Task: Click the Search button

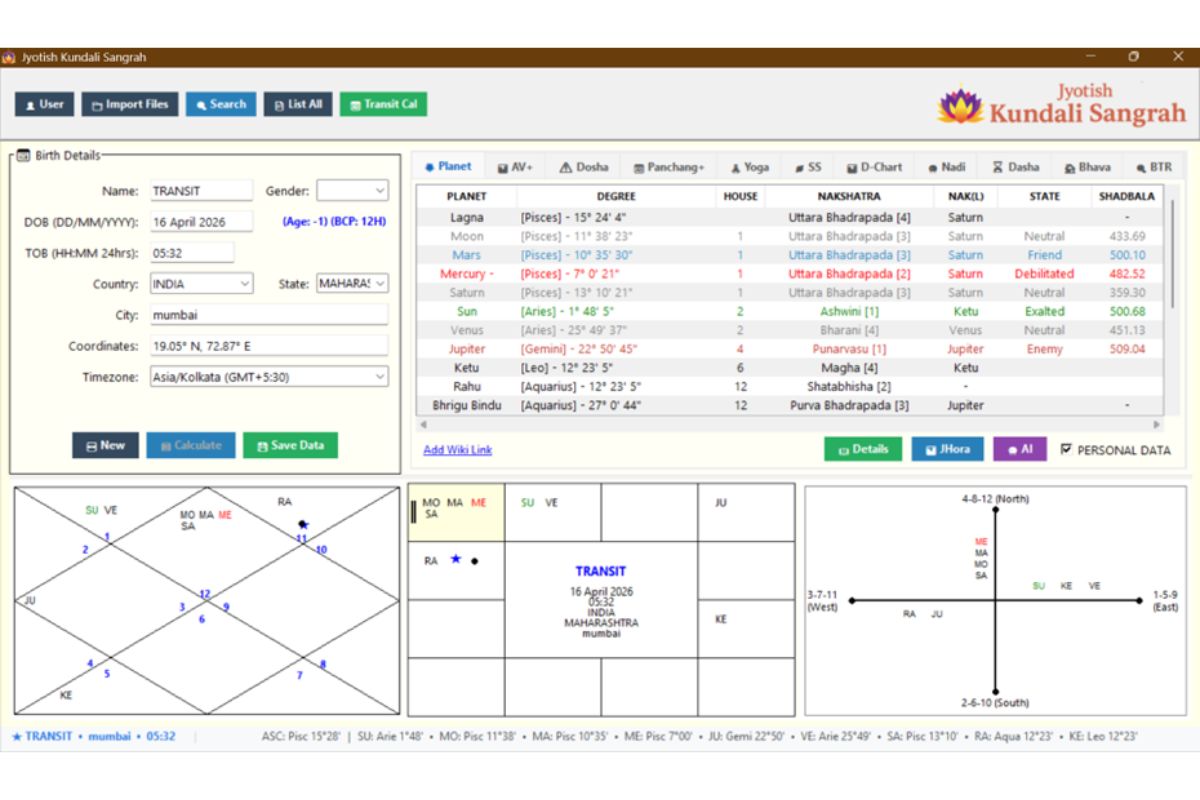Action: point(221,104)
